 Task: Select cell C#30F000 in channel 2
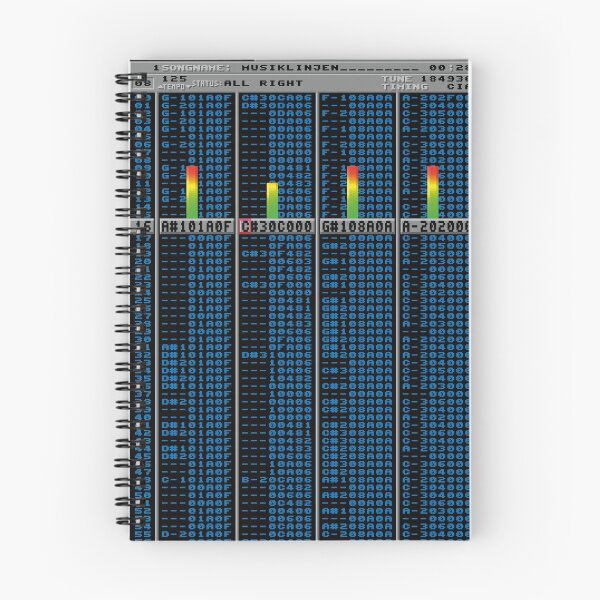(277, 285)
